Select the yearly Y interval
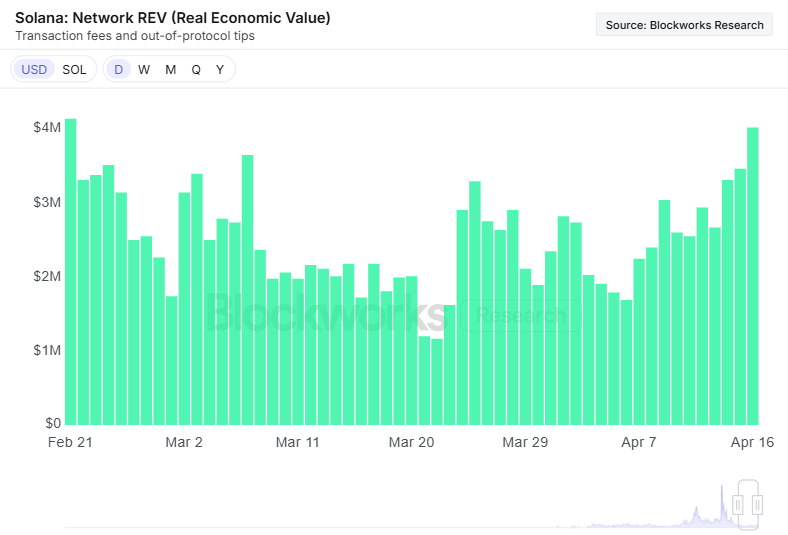788x535 pixels. (x=220, y=69)
